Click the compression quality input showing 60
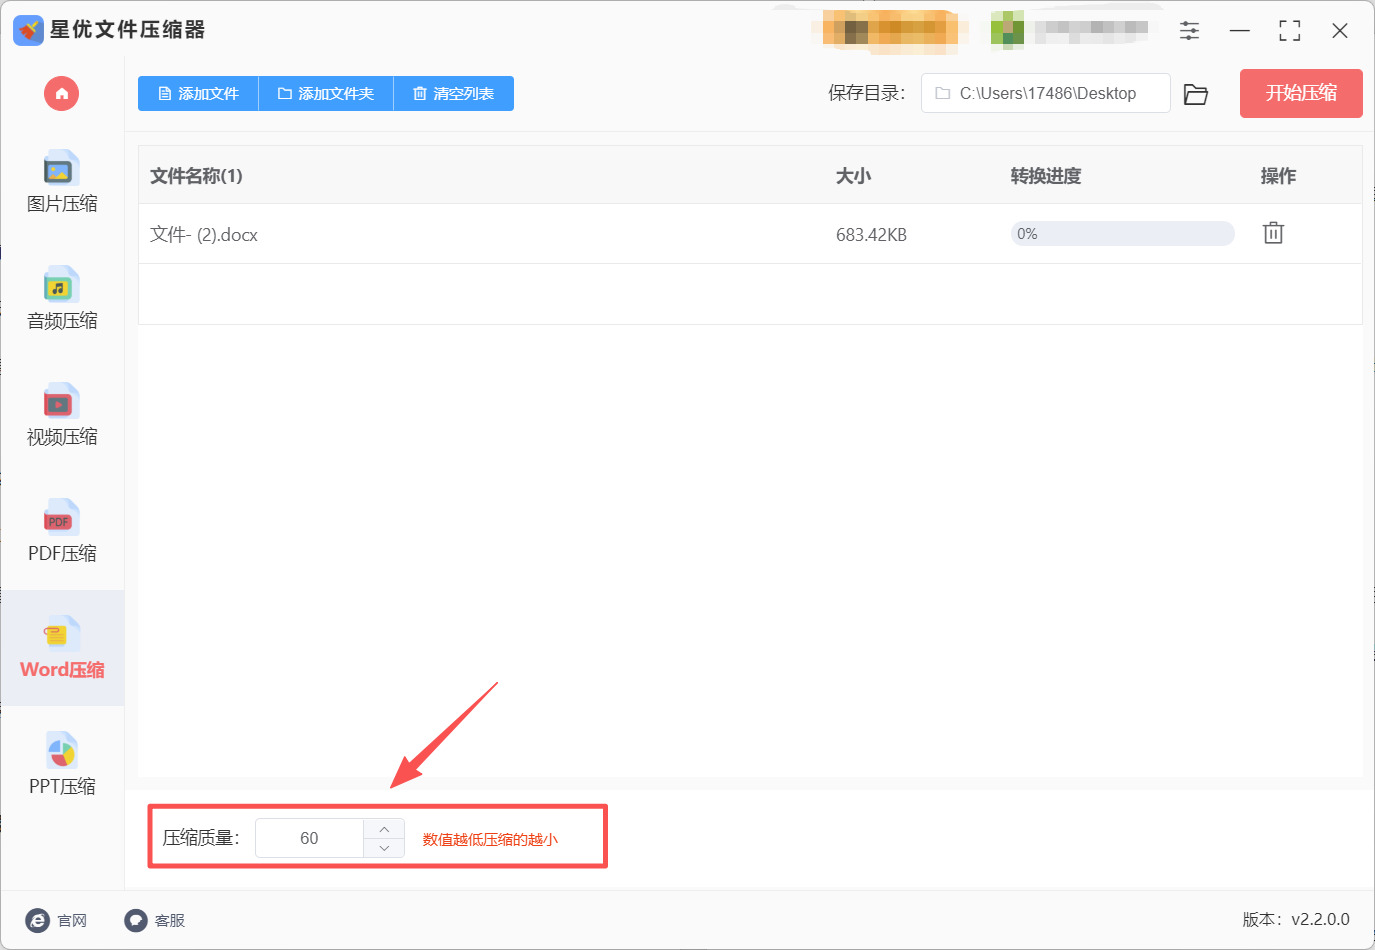This screenshot has width=1375, height=950. tap(309, 838)
